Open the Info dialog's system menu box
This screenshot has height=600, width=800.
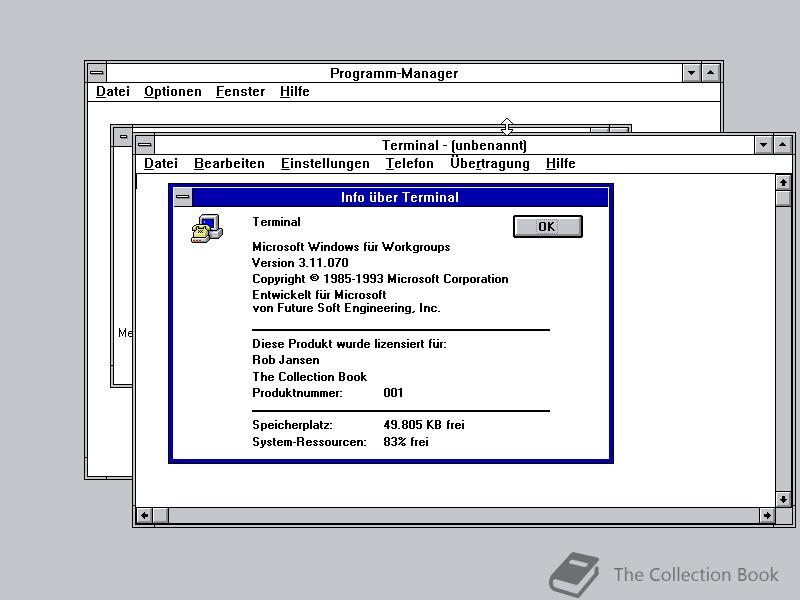pos(183,197)
